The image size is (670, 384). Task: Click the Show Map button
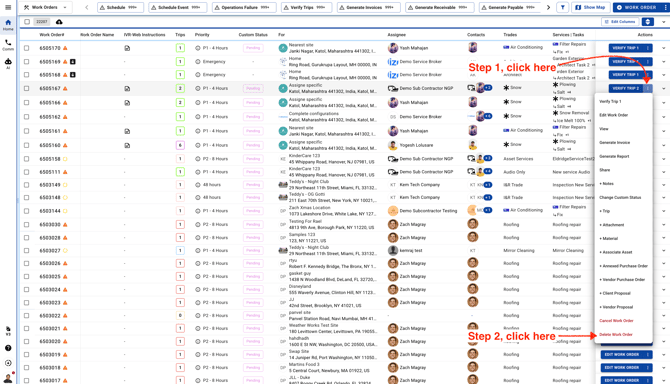[590, 7]
